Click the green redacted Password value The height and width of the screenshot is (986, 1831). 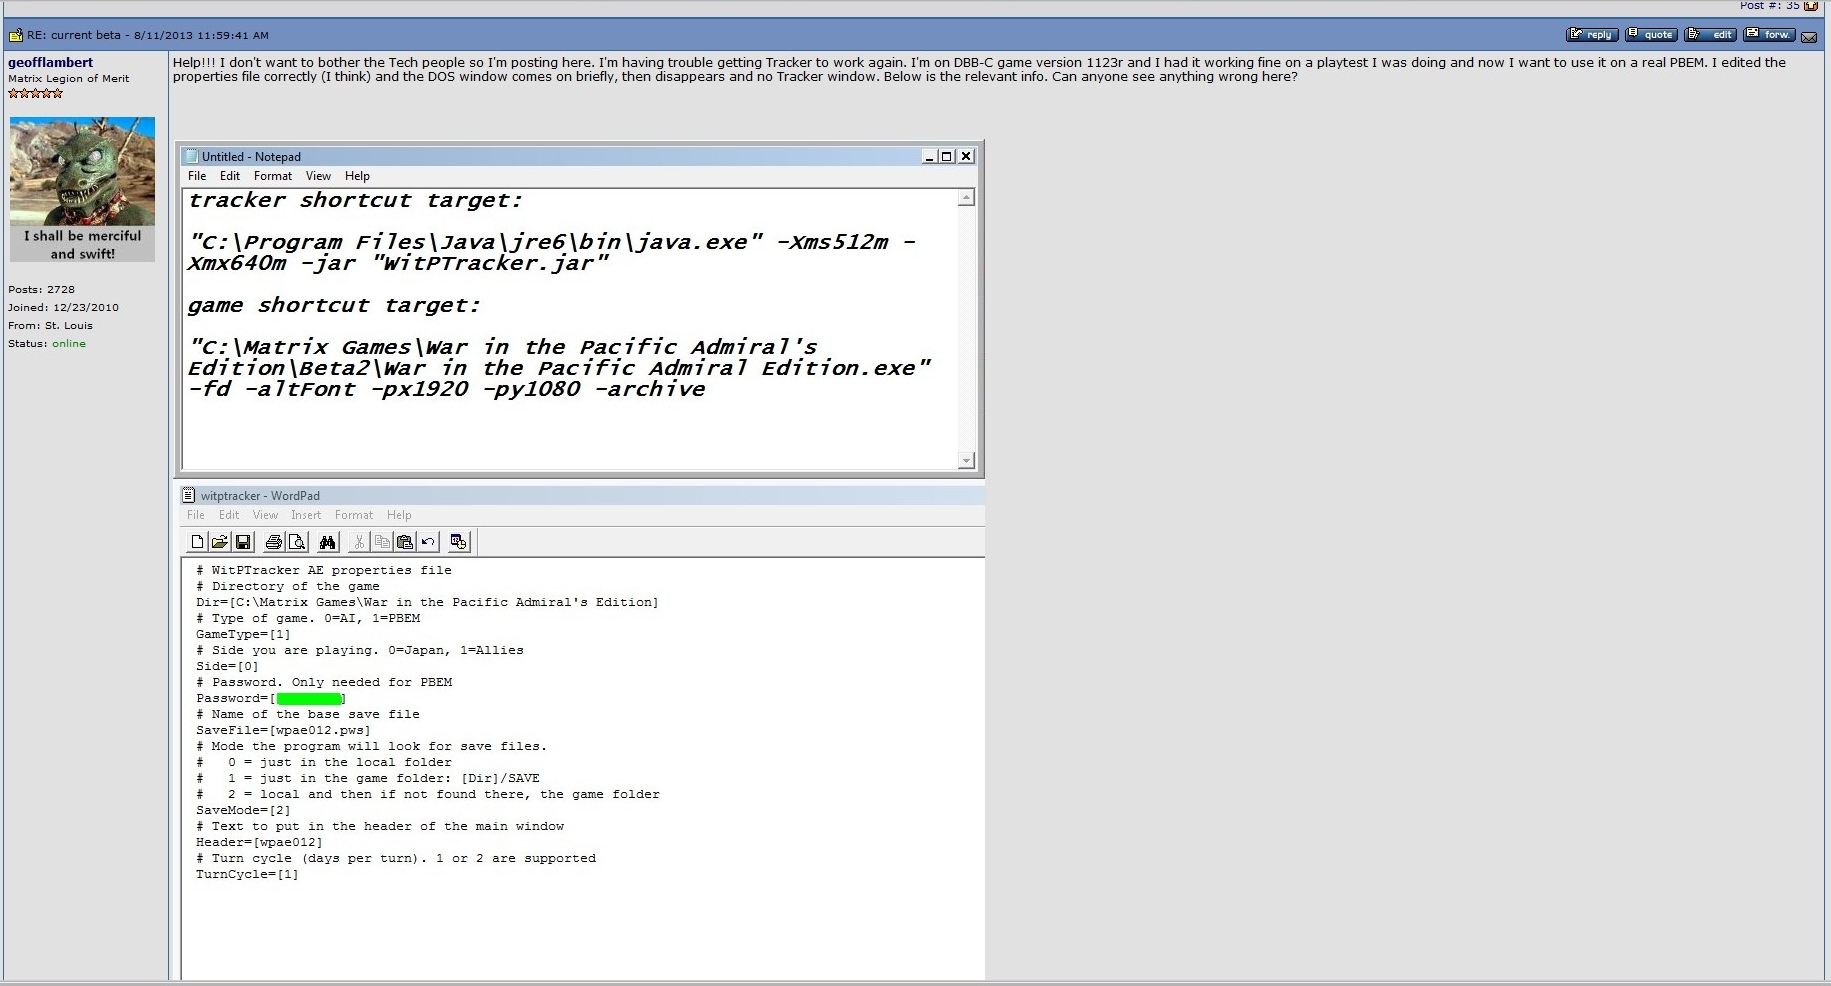[309, 698]
